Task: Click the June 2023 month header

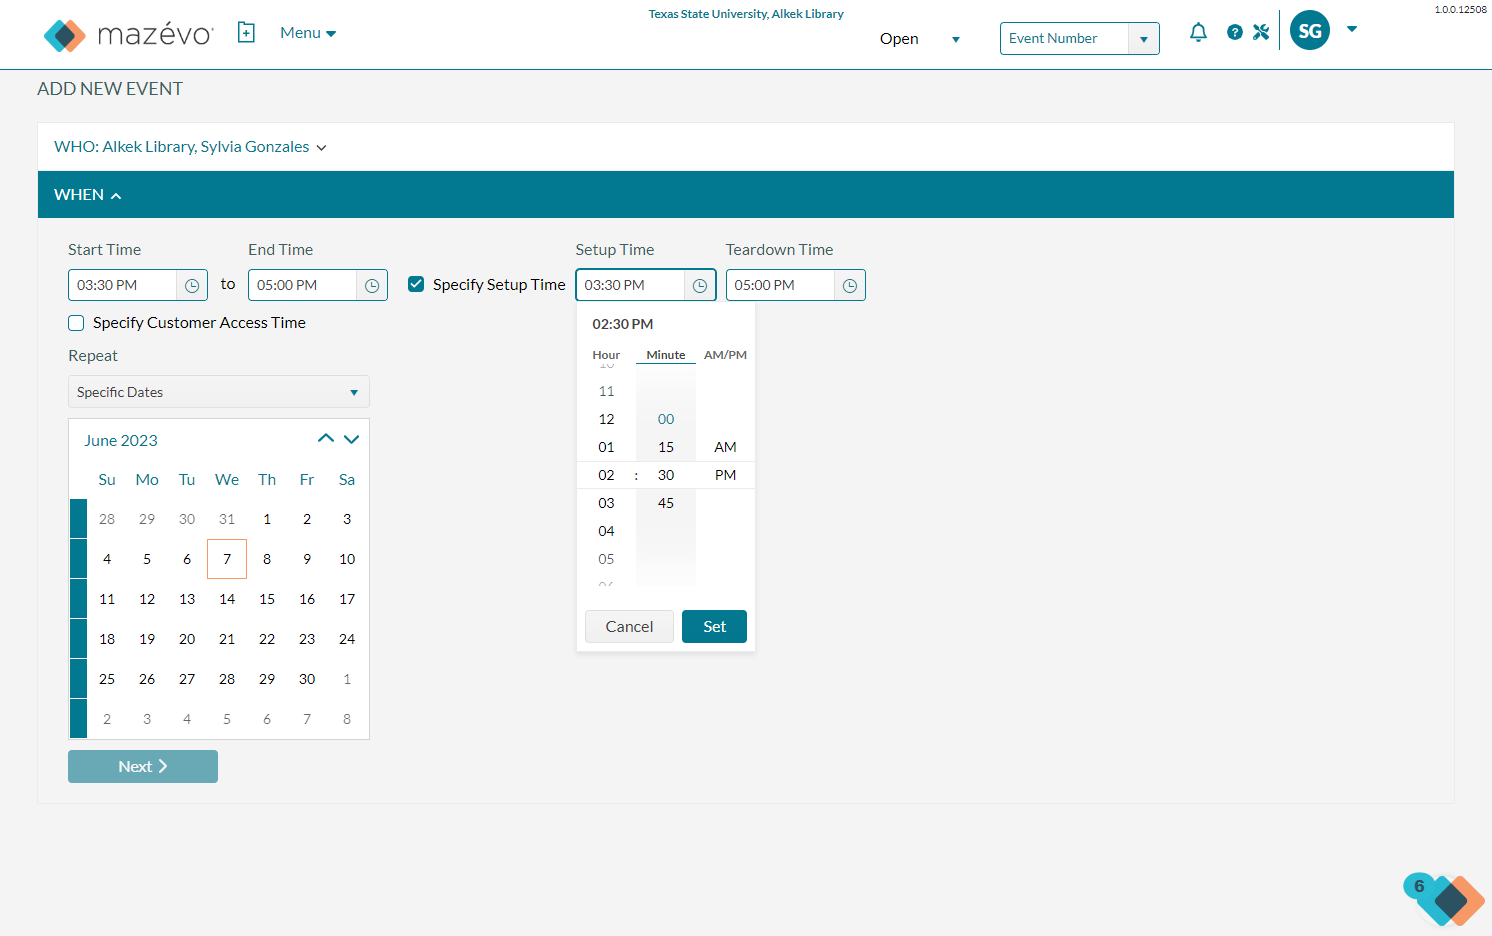Action: 121,441
